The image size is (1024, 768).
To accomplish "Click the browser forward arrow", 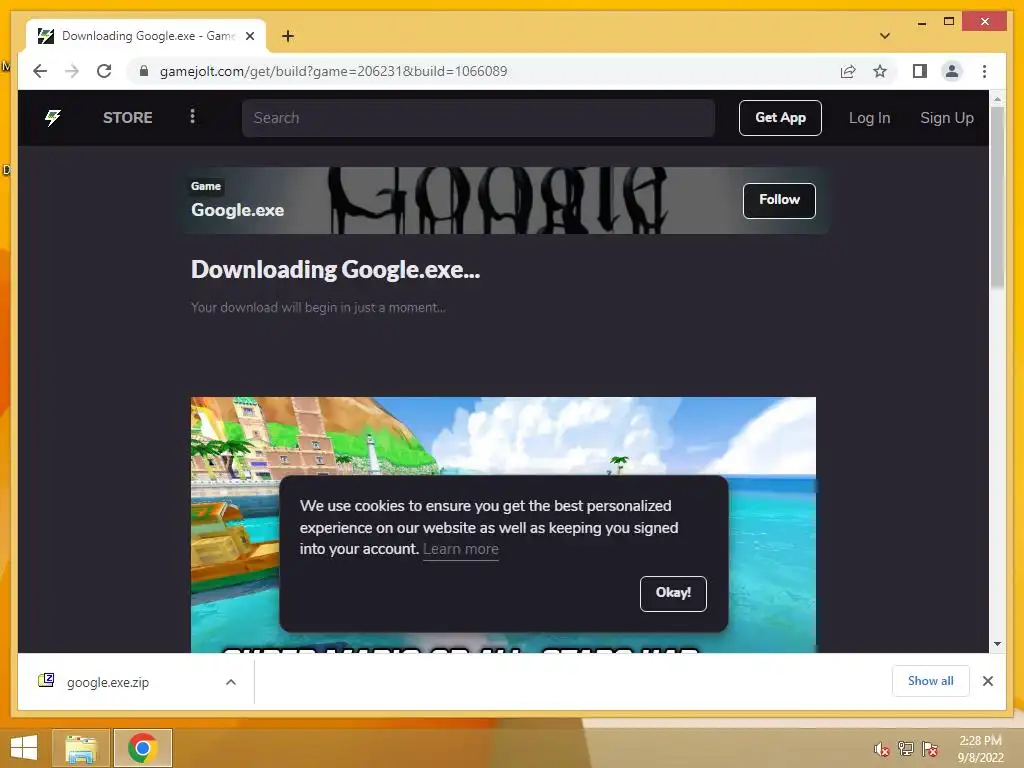I will [72, 71].
